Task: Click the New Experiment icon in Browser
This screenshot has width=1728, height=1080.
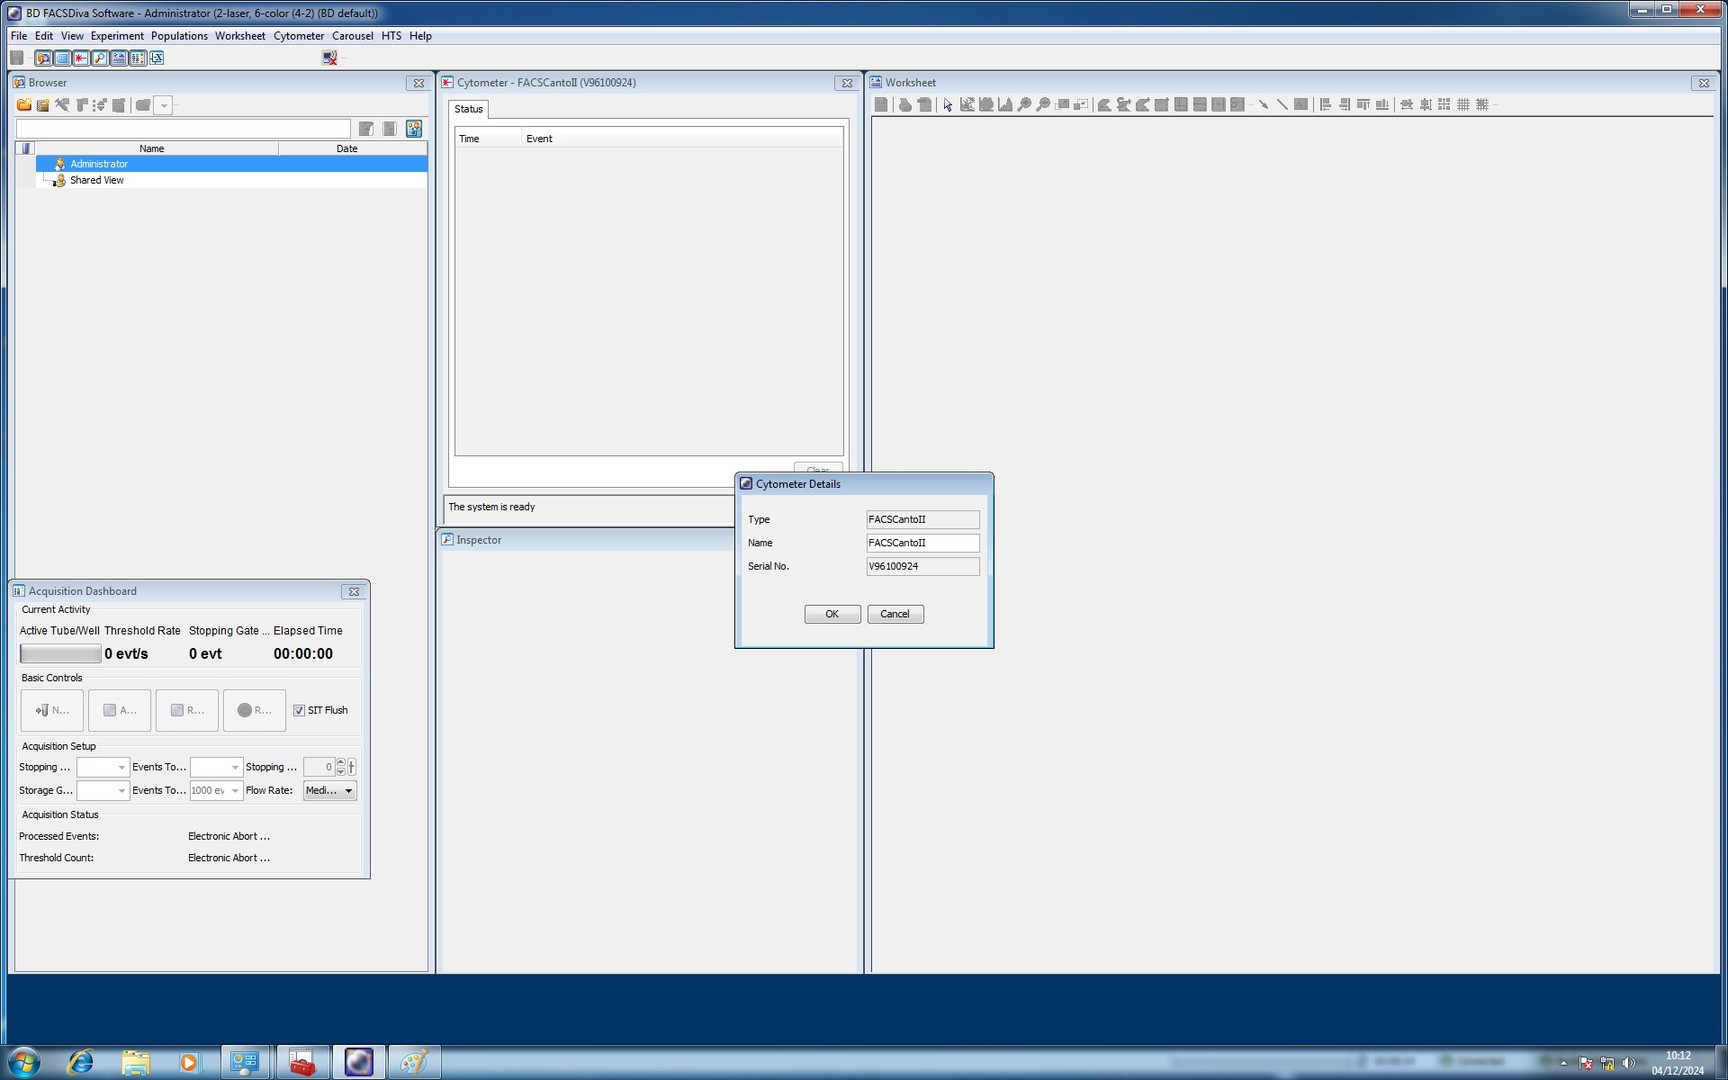Action: (x=43, y=105)
